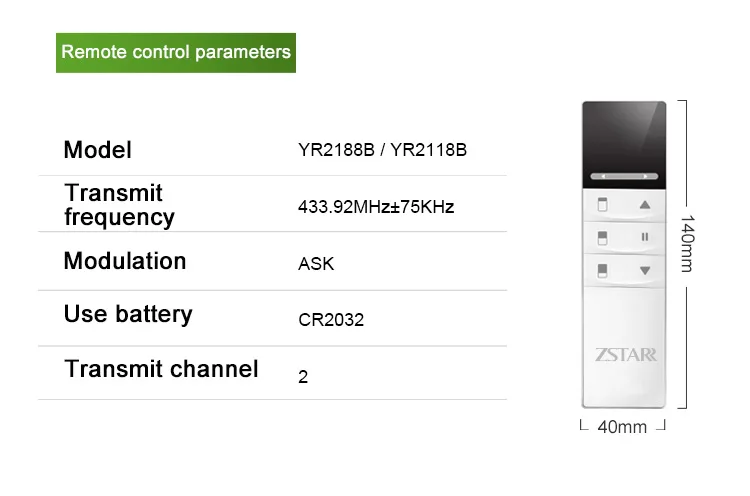The image size is (750, 496).
Task: Click the 40mm width dimension label
Action: tap(622, 427)
